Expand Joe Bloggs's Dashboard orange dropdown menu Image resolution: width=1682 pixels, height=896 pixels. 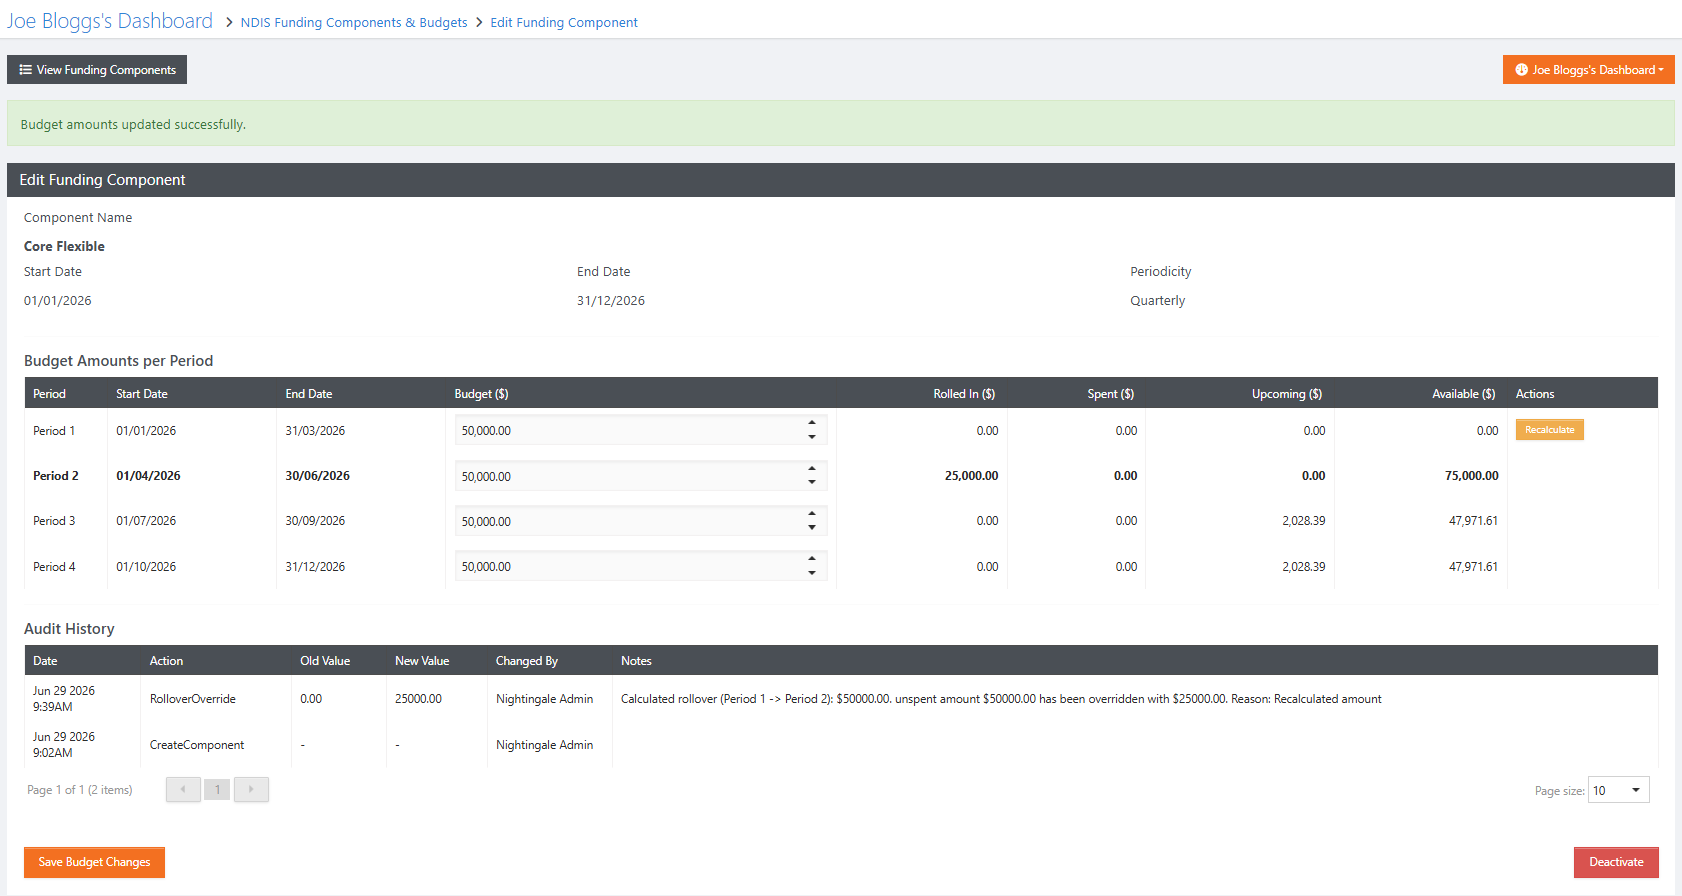[1588, 70]
